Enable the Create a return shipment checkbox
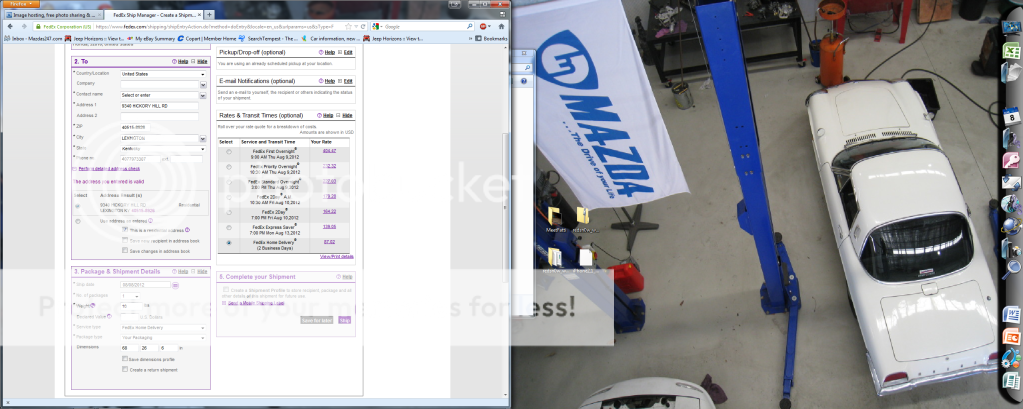This screenshot has width=1023, height=409. 124,369
